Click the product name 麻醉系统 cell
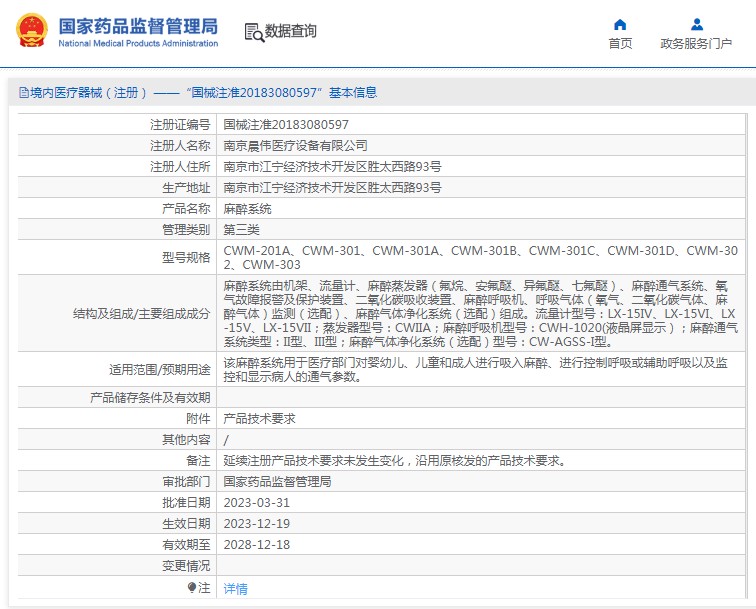The image size is (756, 609). [247, 209]
